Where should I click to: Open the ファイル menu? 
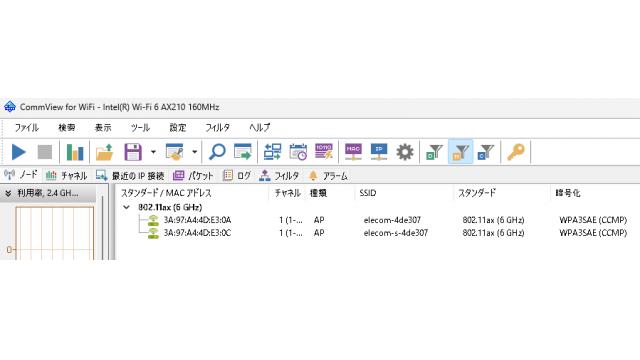pos(27,128)
